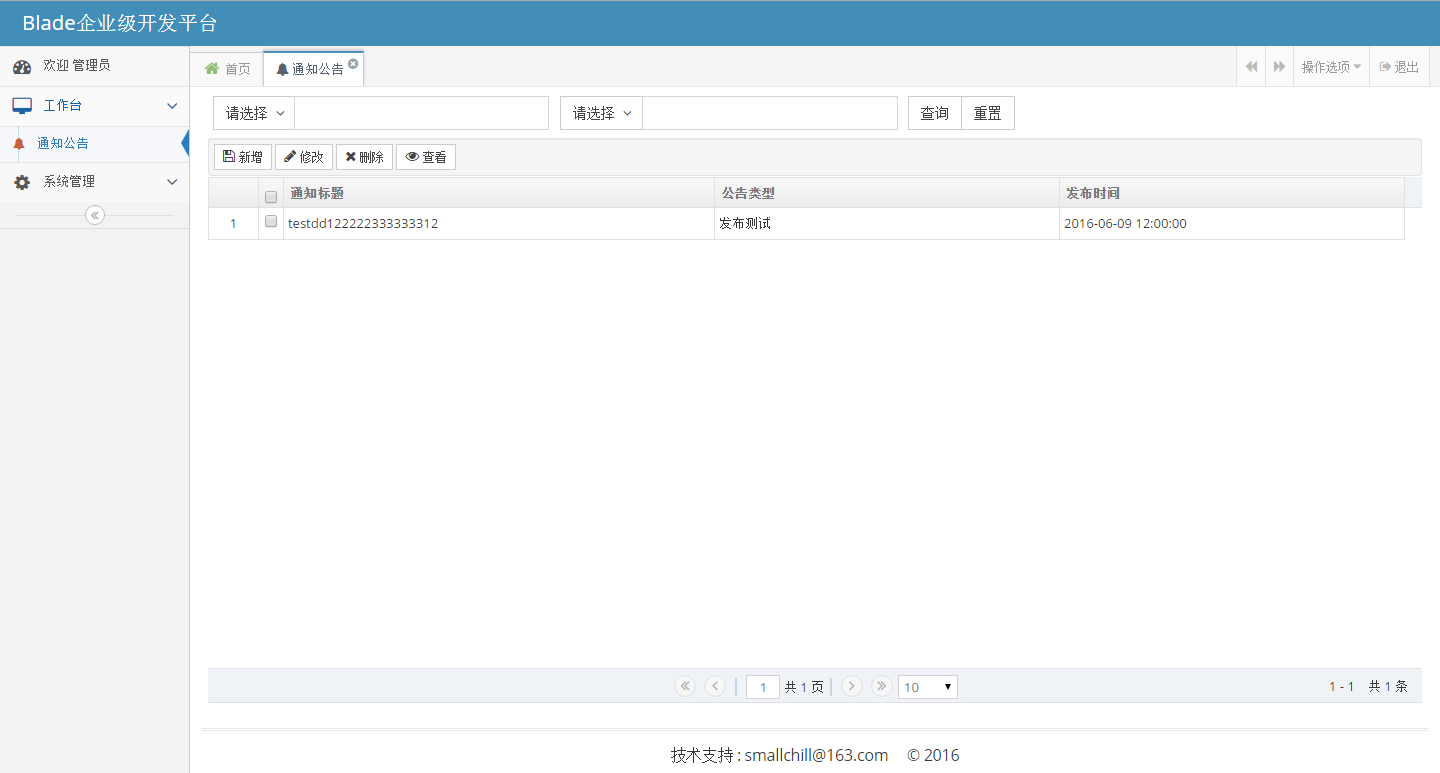Click the testdd122222333333312 title cell
Viewport: 1440px width, 773px height.
pos(499,224)
